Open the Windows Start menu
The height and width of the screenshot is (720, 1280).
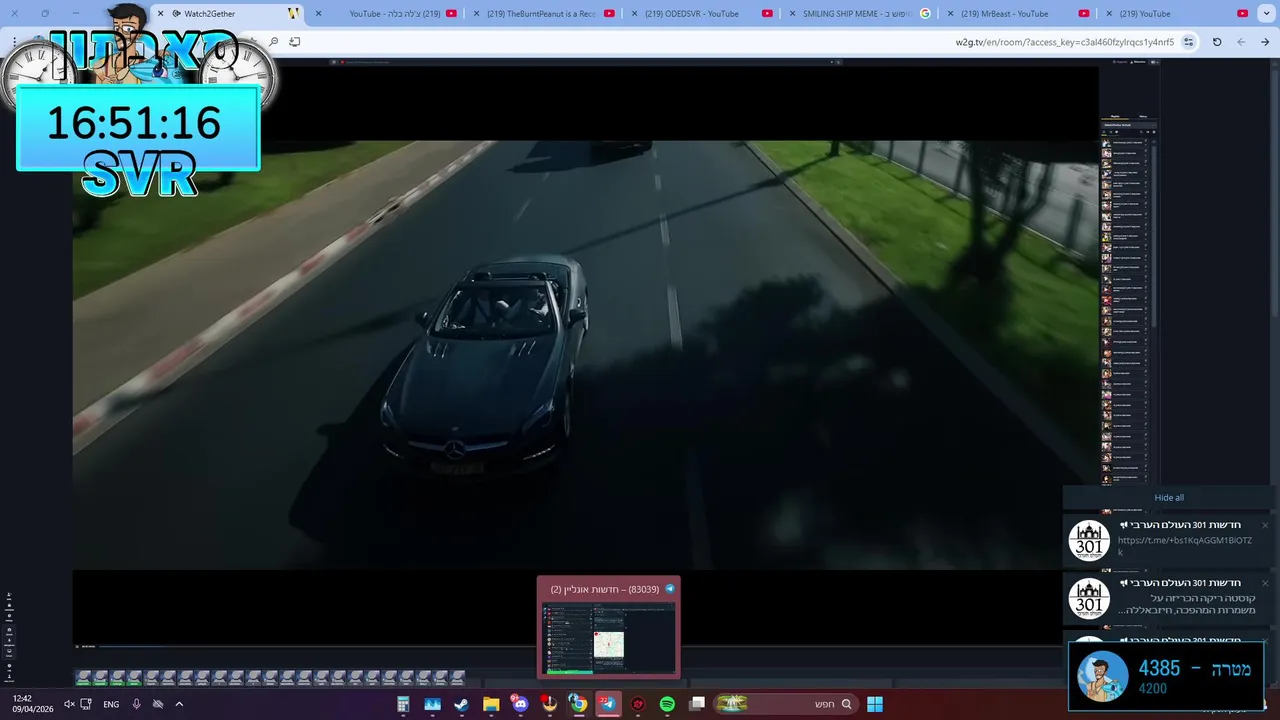pos(875,704)
